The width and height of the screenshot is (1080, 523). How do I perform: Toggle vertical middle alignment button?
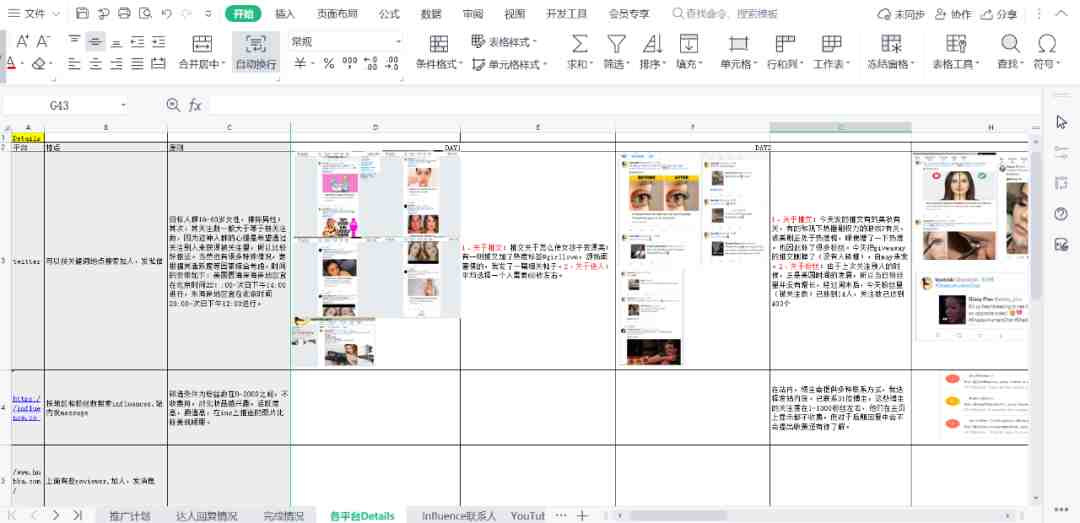pos(95,41)
